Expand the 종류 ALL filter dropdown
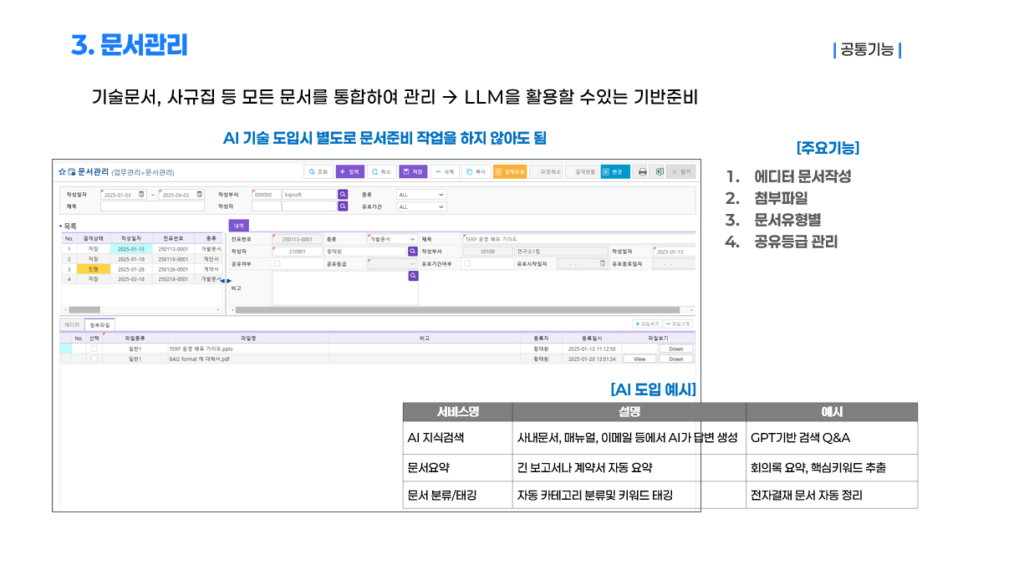The width and height of the screenshot is (1024, 575). (421, 195)
